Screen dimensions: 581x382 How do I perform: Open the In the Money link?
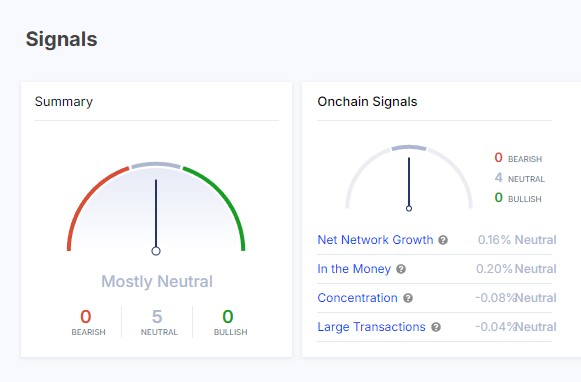point(354,269)
